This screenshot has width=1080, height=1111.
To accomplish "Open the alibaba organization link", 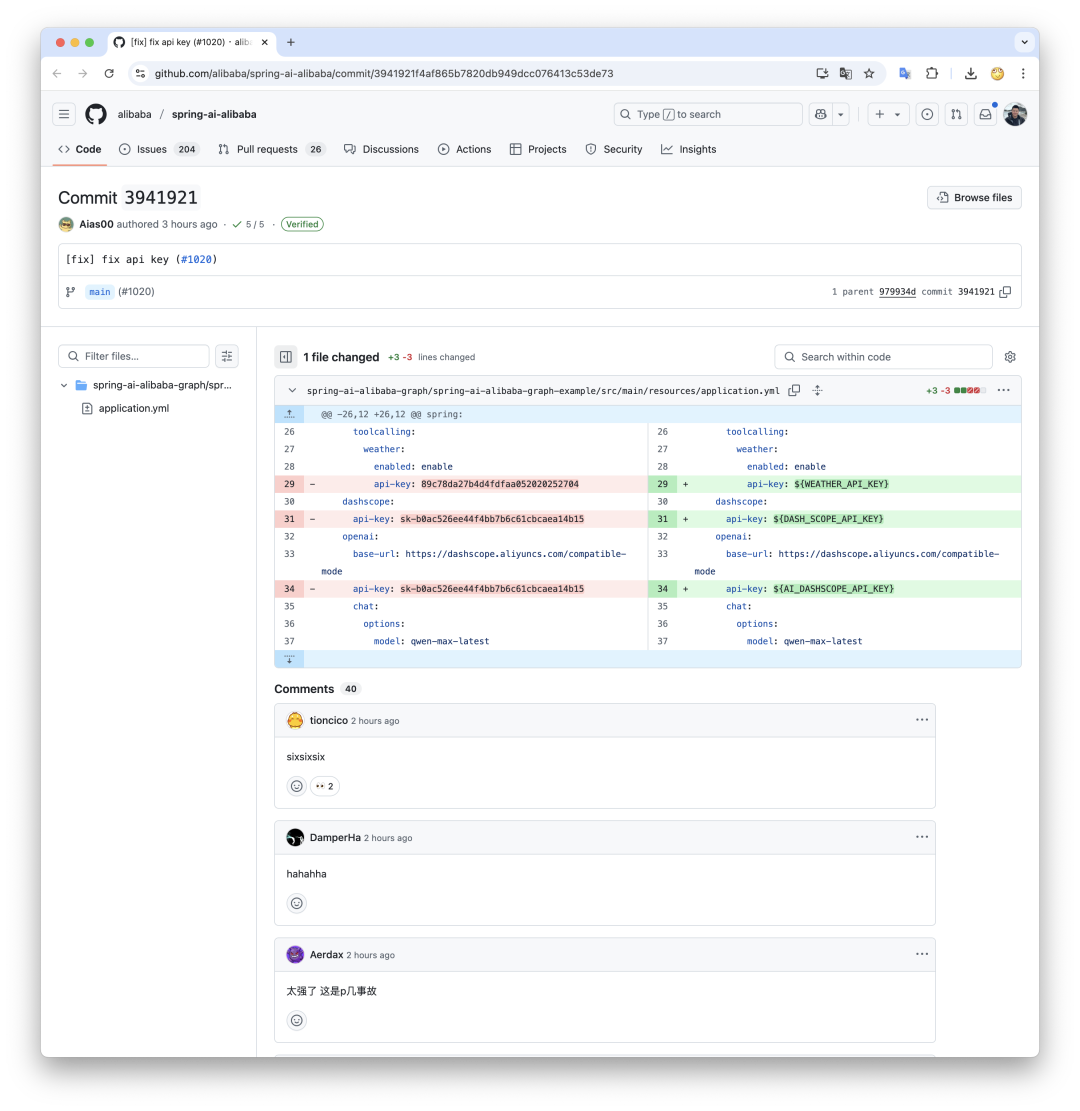I will click(x=134, y=114).
